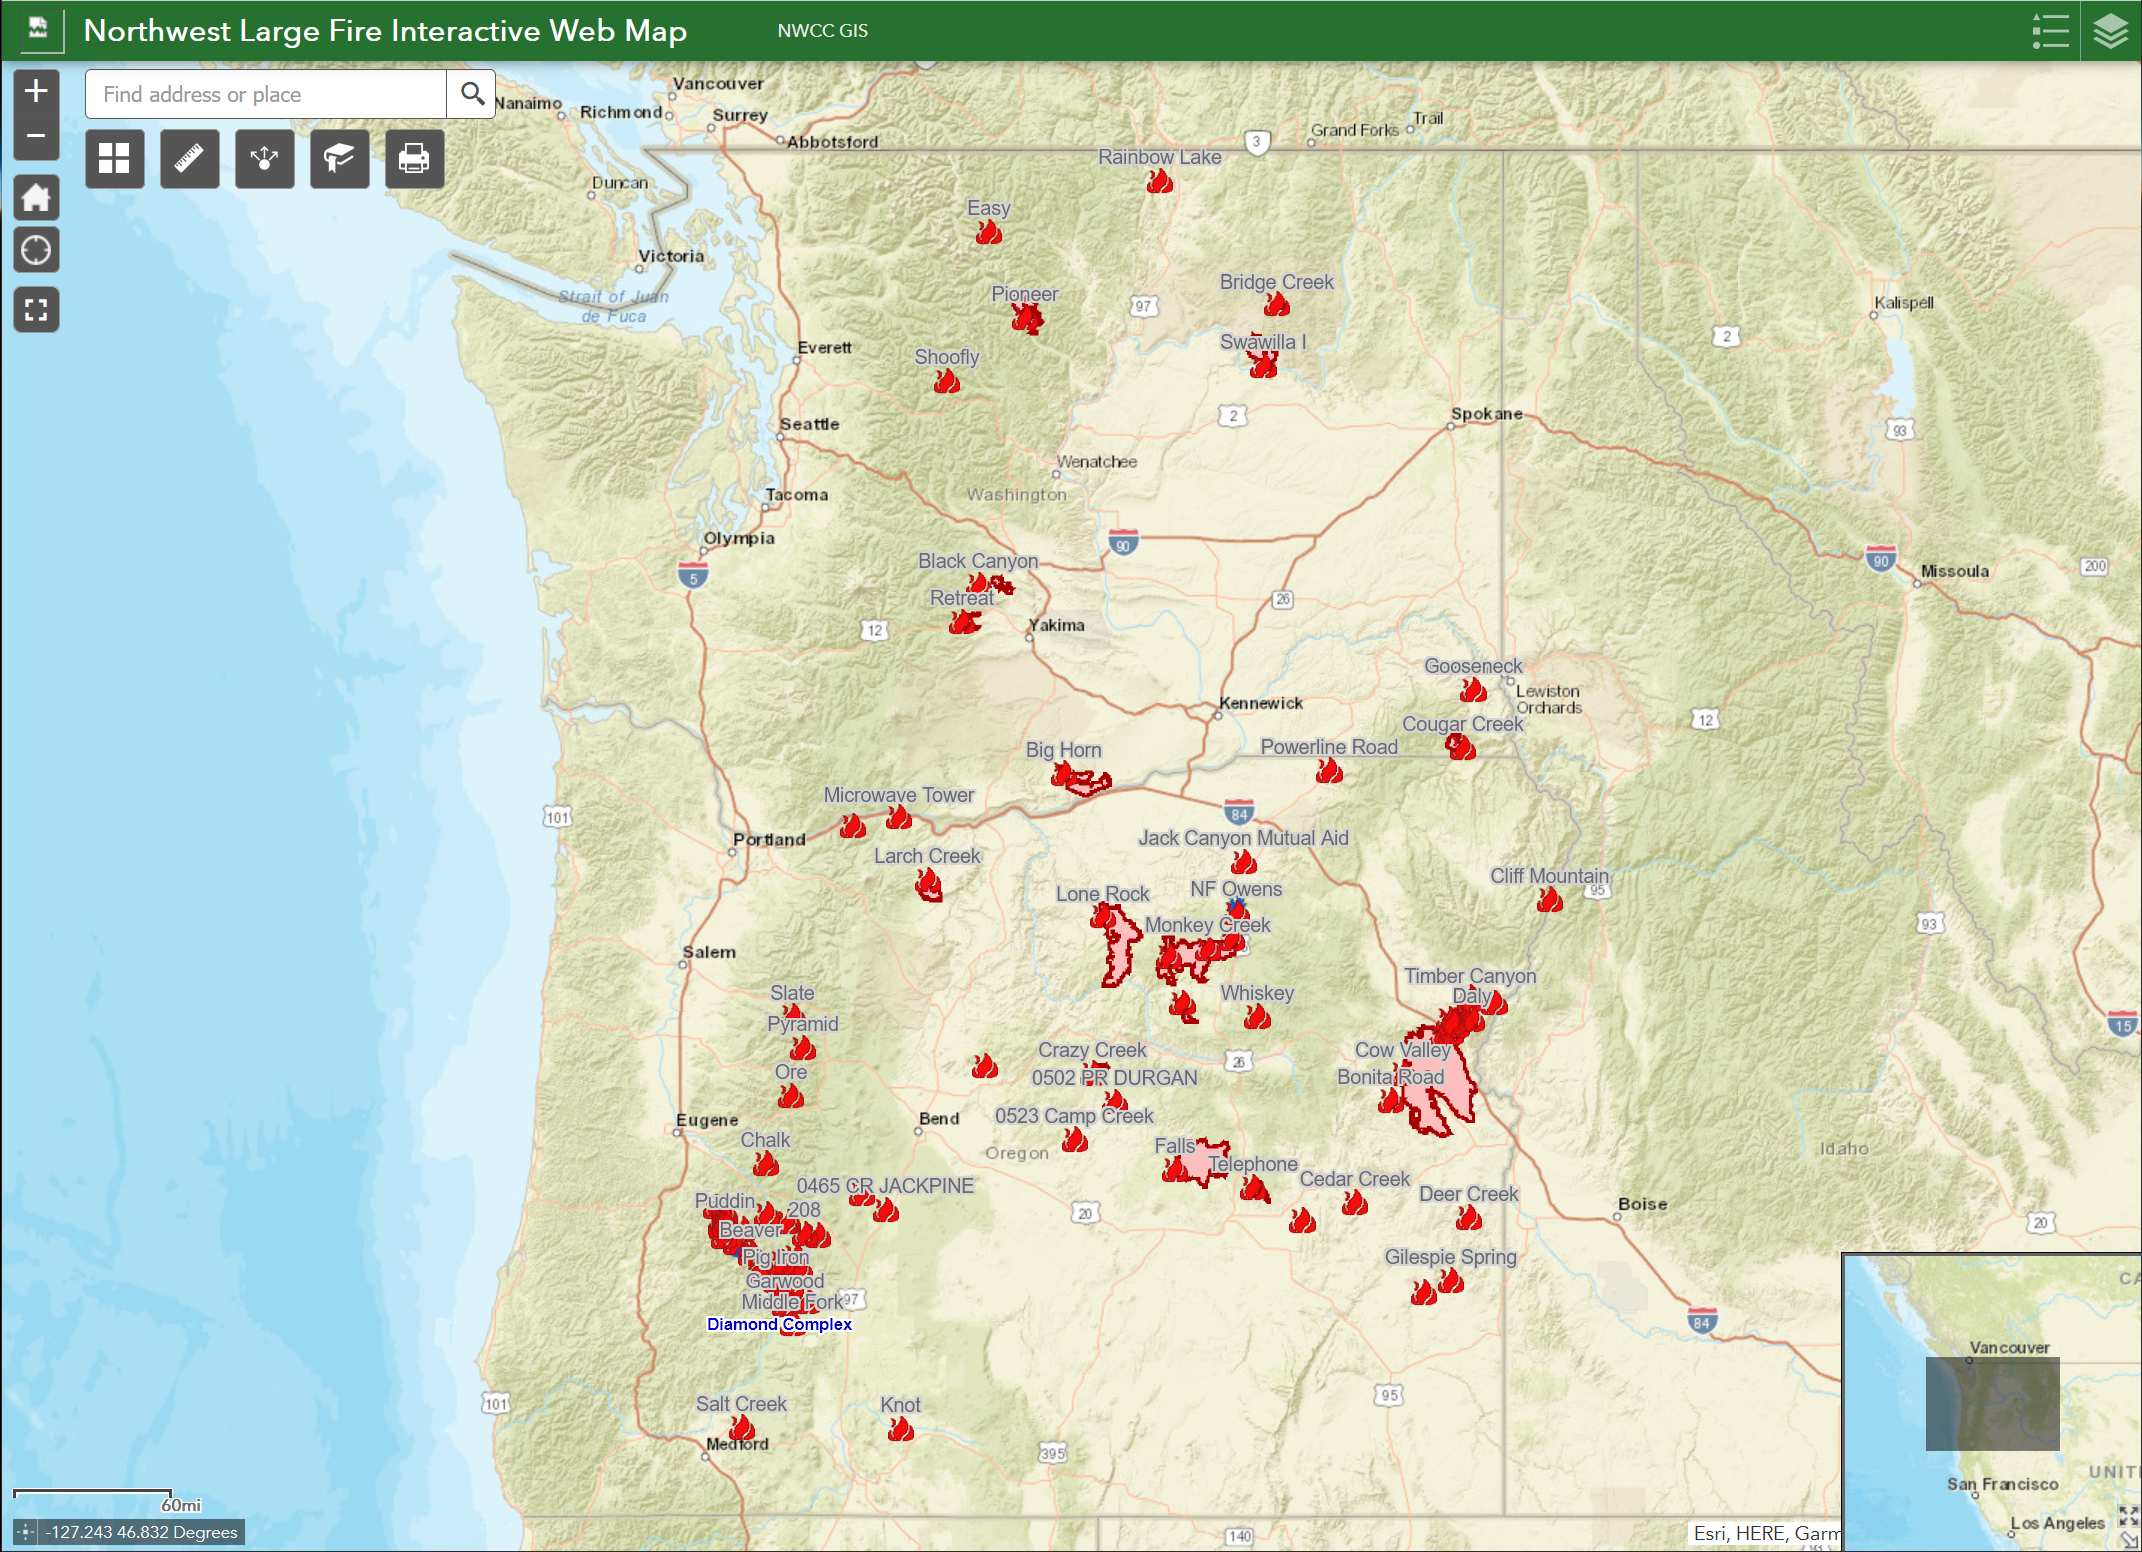Click the zoom out minus button
The image size is (2142, 1552).
tap(36, 136)
